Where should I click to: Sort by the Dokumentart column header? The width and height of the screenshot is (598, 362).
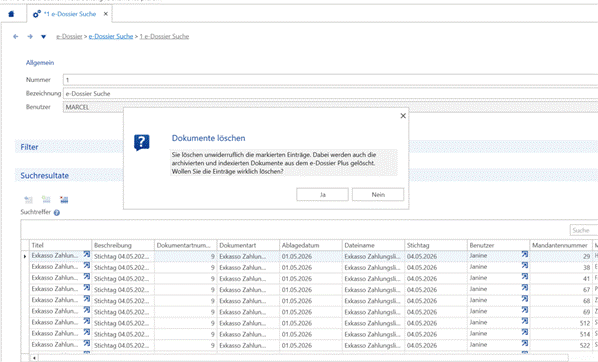(x=248, y=245)
